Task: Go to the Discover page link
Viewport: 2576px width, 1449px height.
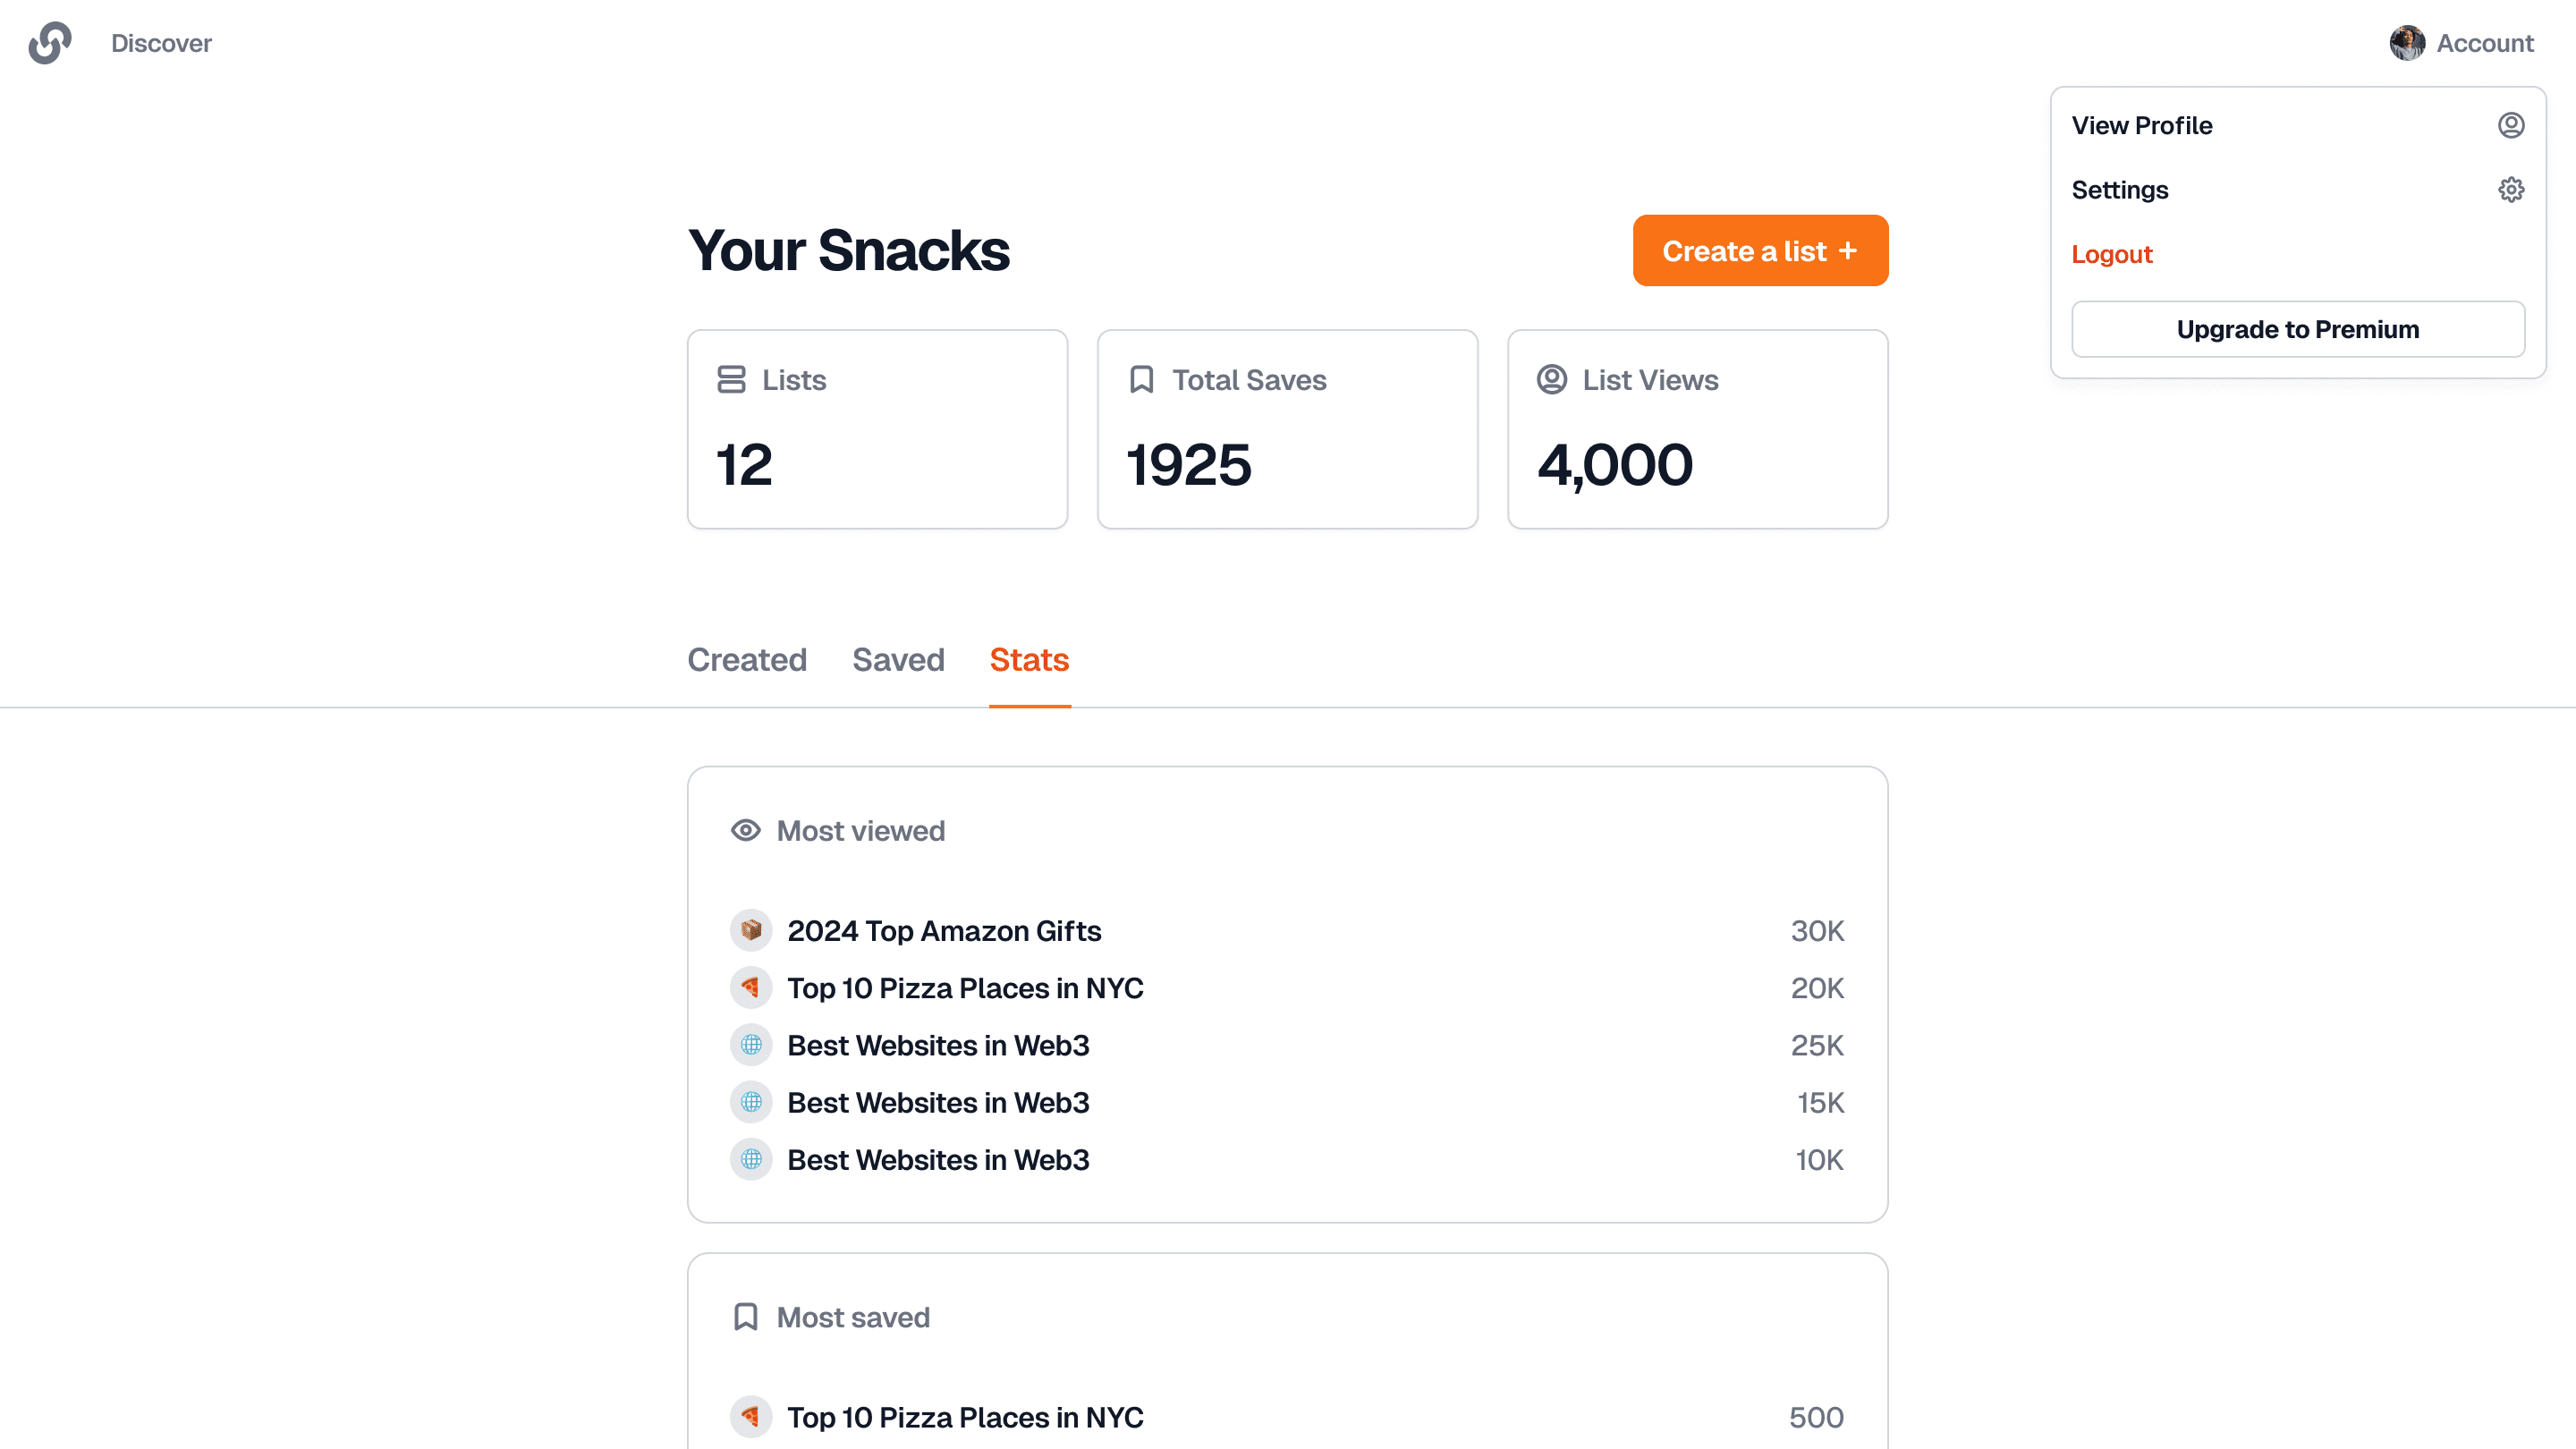Action: pos(161,43)
